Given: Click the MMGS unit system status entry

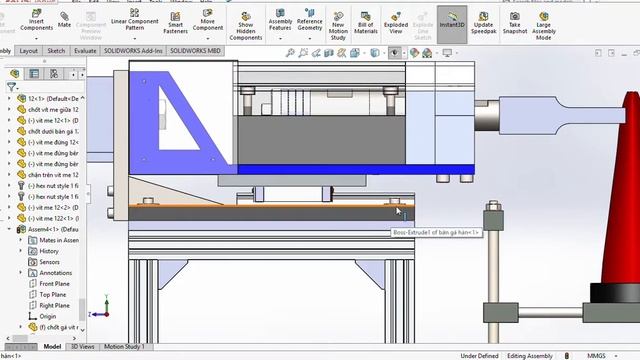Looking at the screenshot, I should [x=596, y=356].
